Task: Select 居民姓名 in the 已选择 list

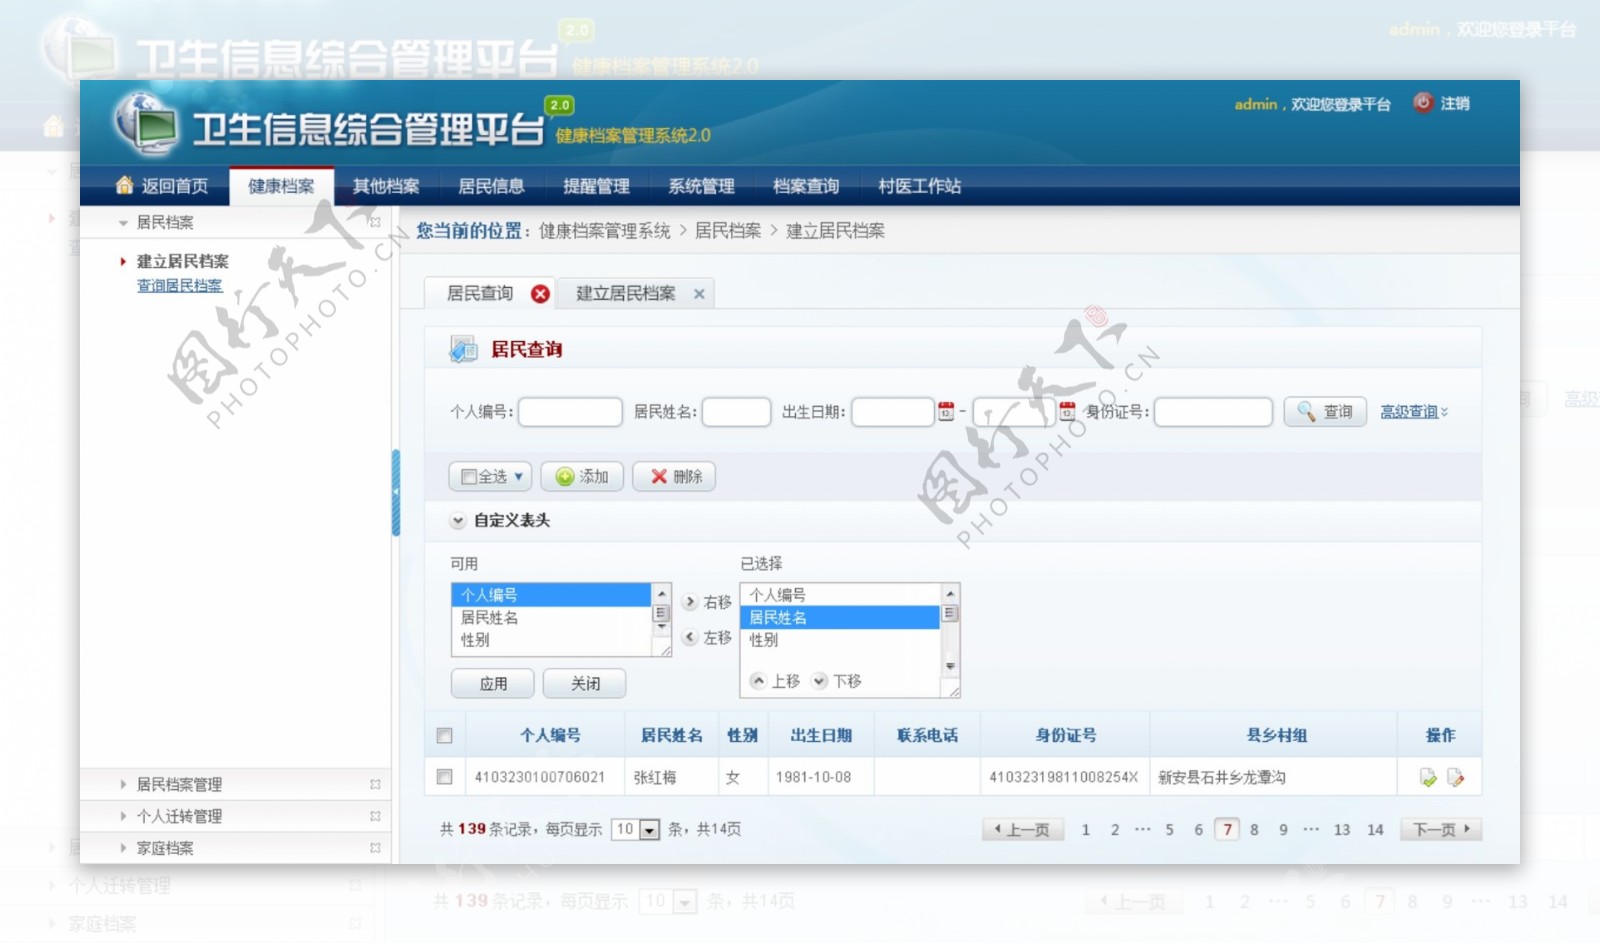Action: (840, 618)
